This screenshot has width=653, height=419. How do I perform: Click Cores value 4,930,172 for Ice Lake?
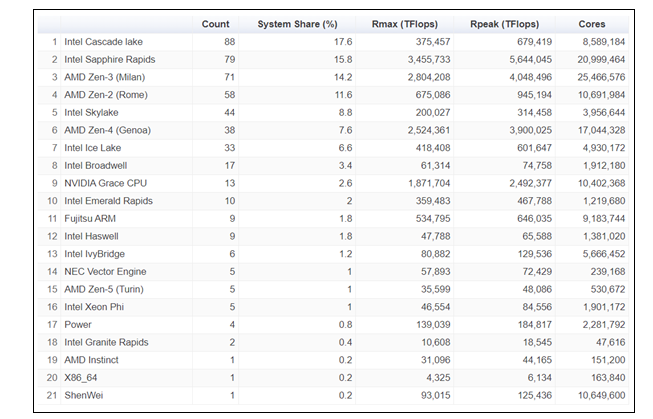[x=603, y=148]
